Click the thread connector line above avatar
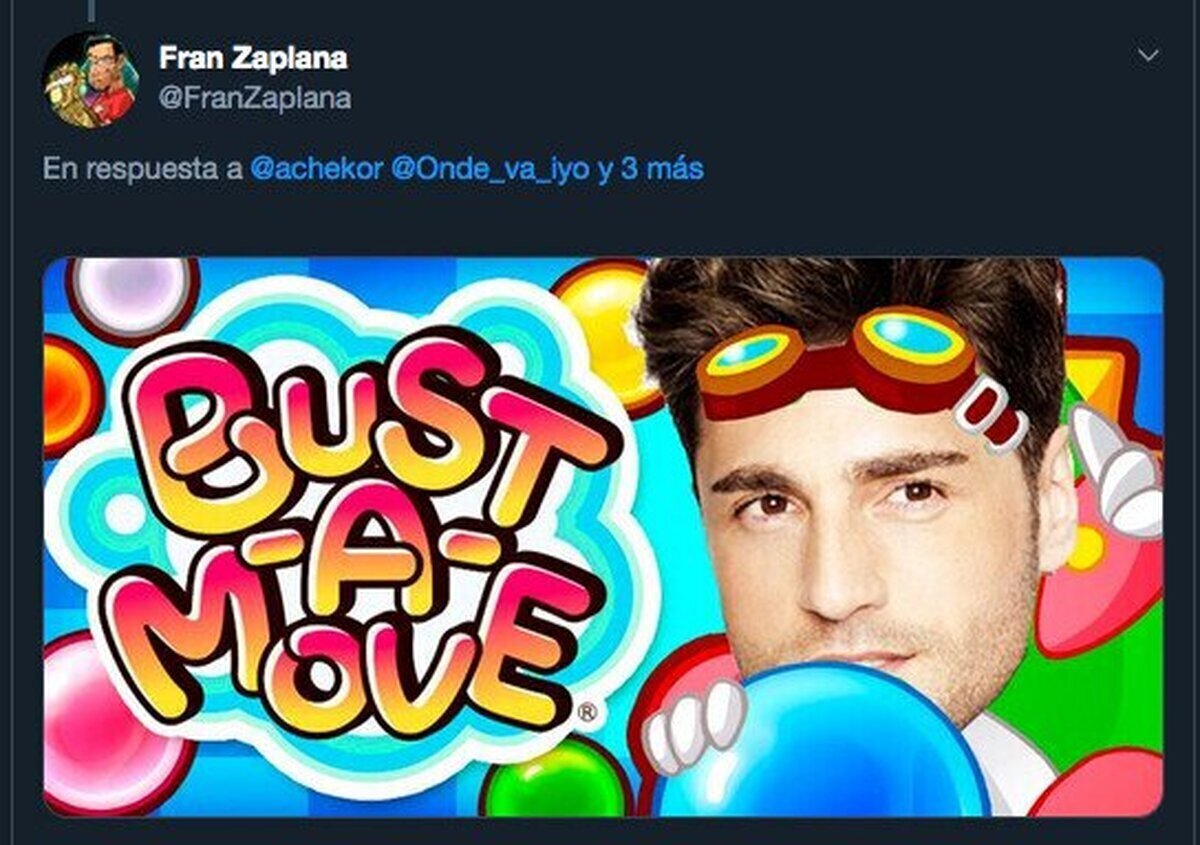The image size is (1200, 845). [90, 10]
